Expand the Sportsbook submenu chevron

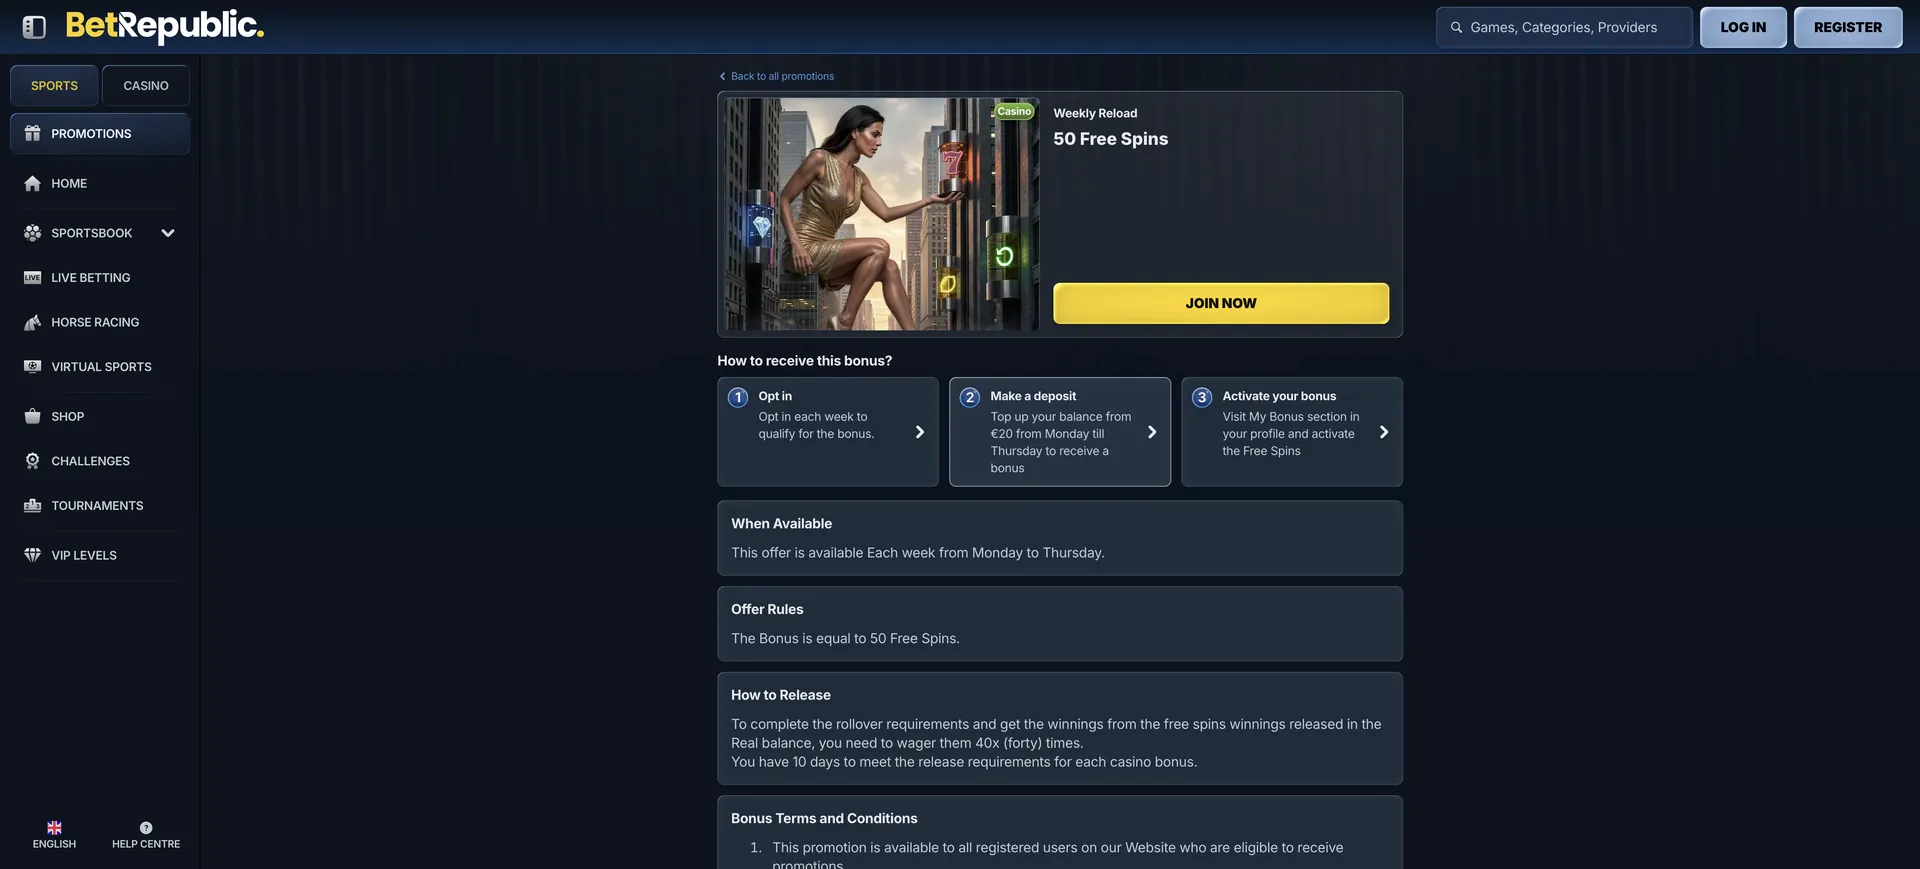click(168, 233)
